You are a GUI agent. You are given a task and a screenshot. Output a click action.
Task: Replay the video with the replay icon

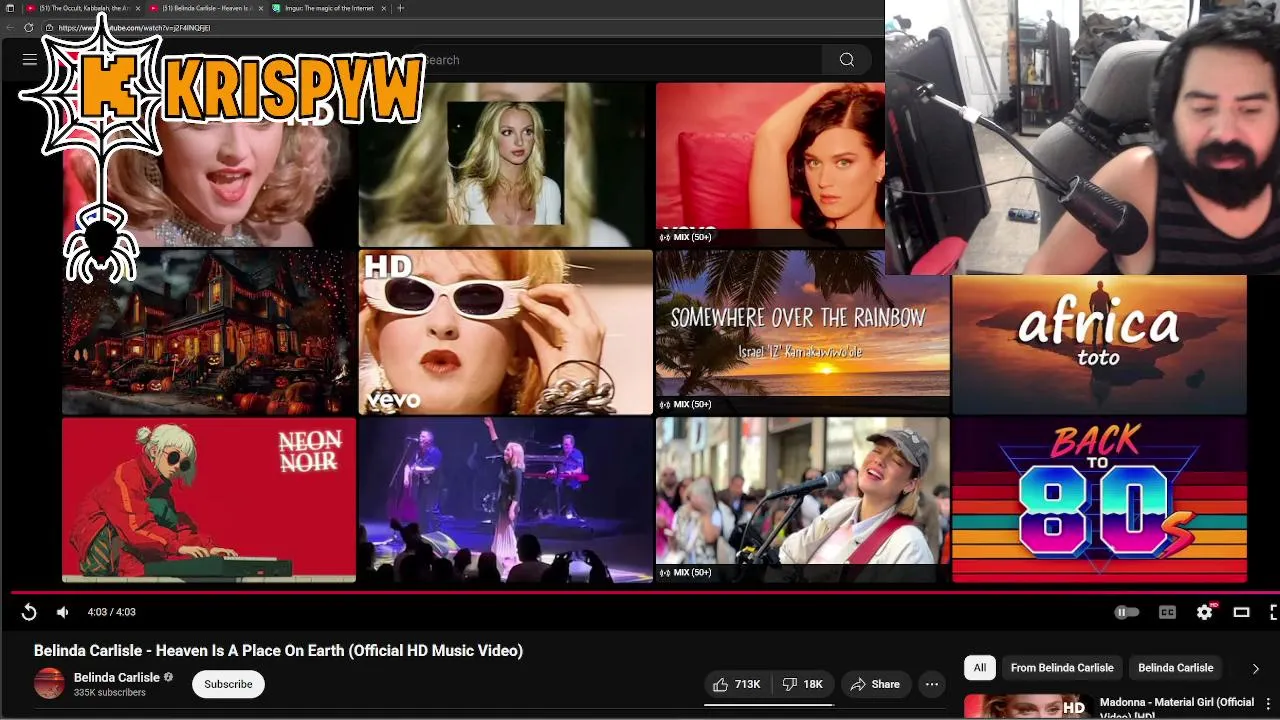click(29, 612)
